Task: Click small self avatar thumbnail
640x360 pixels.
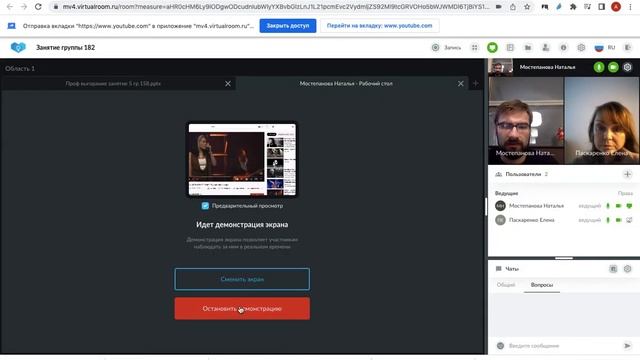Action: point(501,67)
